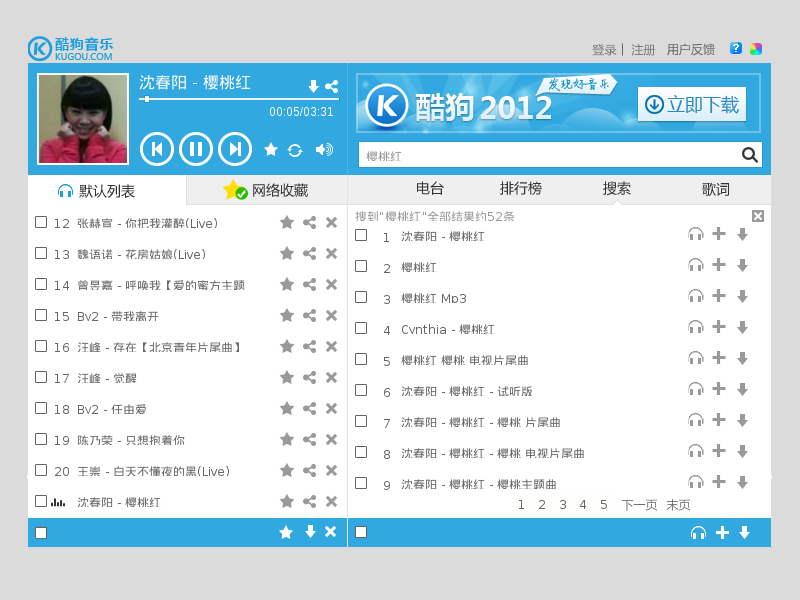Star track 12 张赫宣 in playlist
Viewport: 800px width, 600px height.
(287, 222)
